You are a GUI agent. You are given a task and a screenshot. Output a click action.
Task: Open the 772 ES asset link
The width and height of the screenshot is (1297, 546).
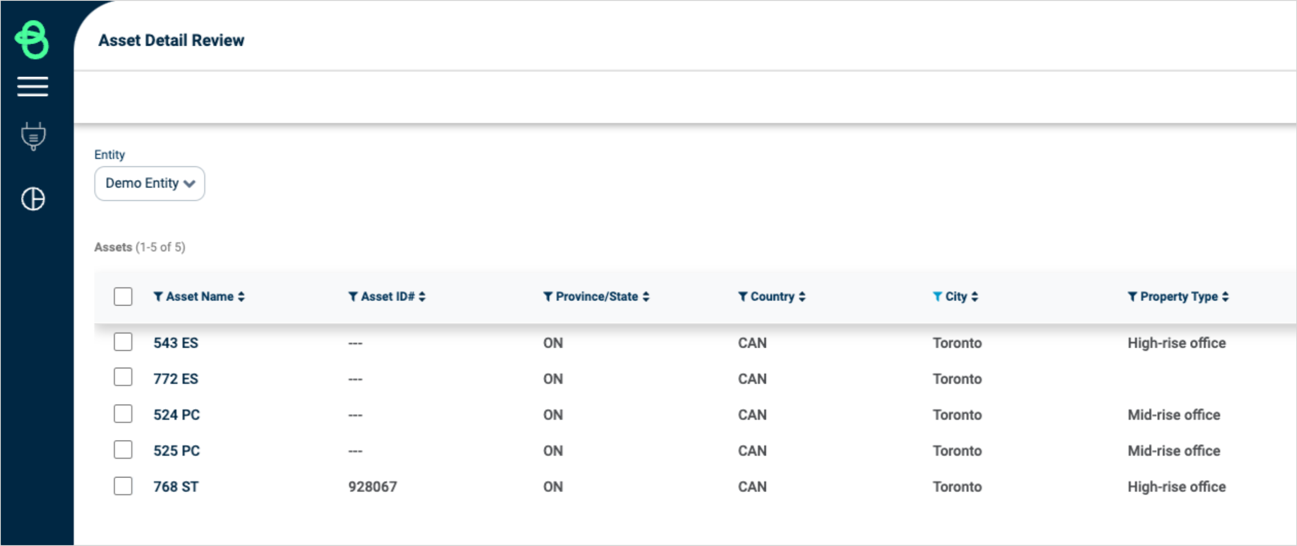pos(176,379)
